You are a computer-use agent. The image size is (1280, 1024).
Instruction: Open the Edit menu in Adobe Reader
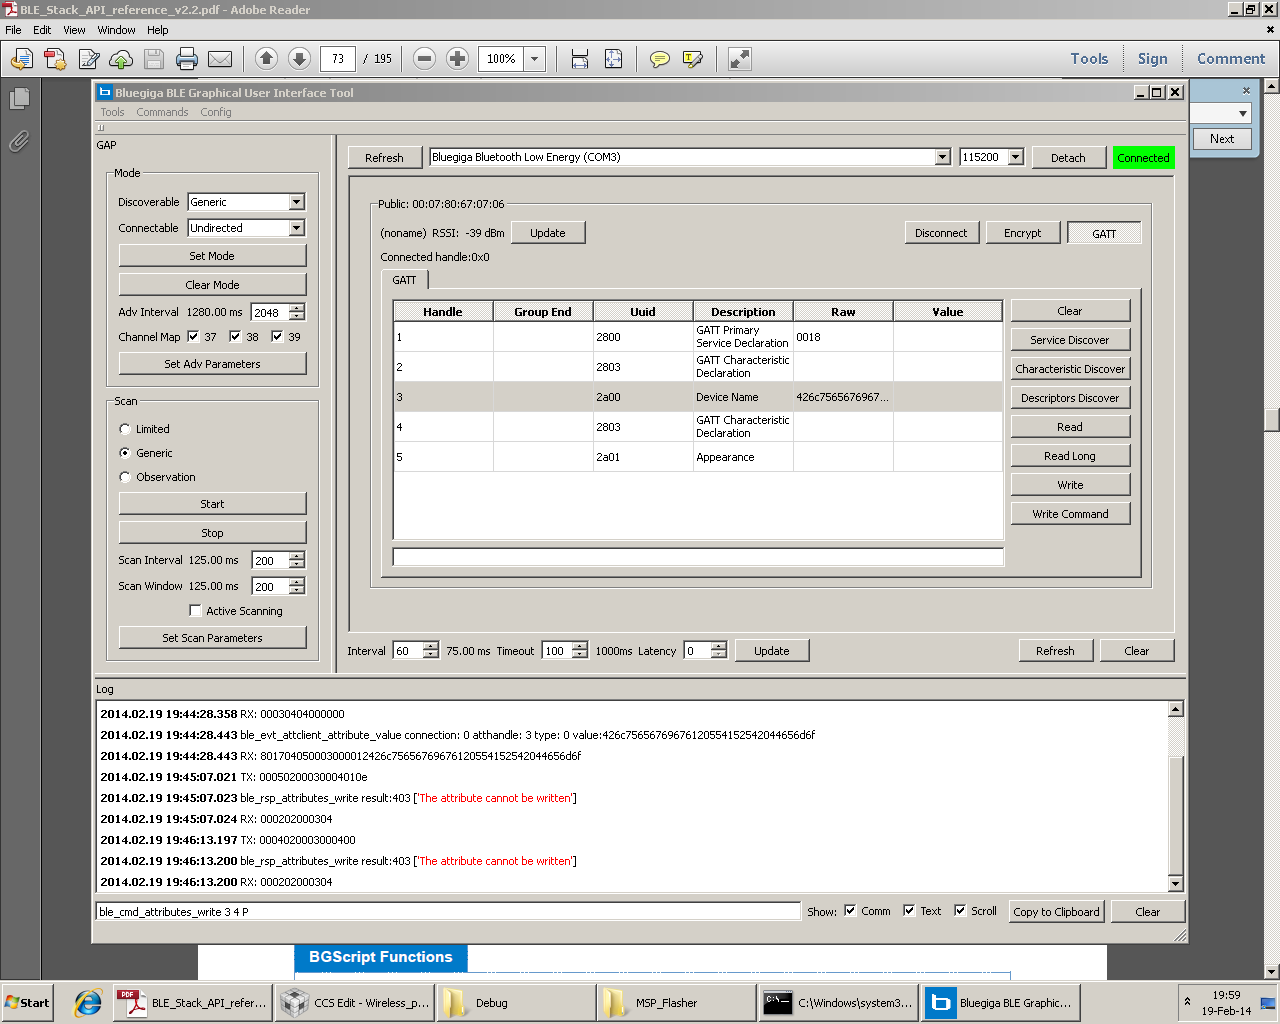coord(42,30)
